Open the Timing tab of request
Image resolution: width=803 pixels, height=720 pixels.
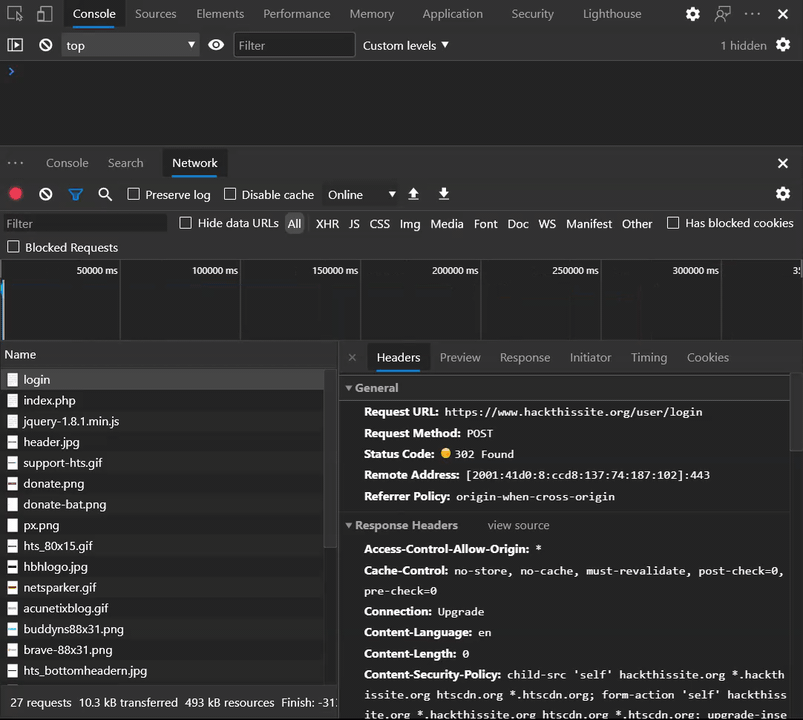[649, 357]
